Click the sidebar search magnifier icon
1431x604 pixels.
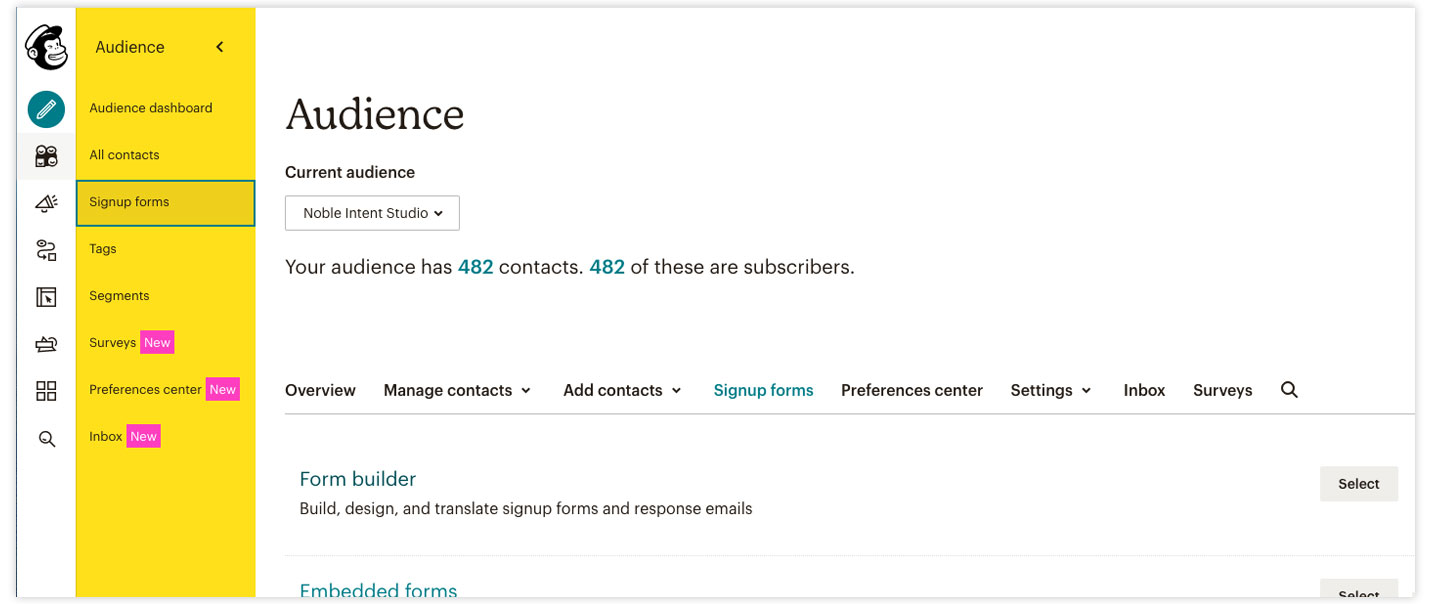pyautogui.click(x=46, y=439)
